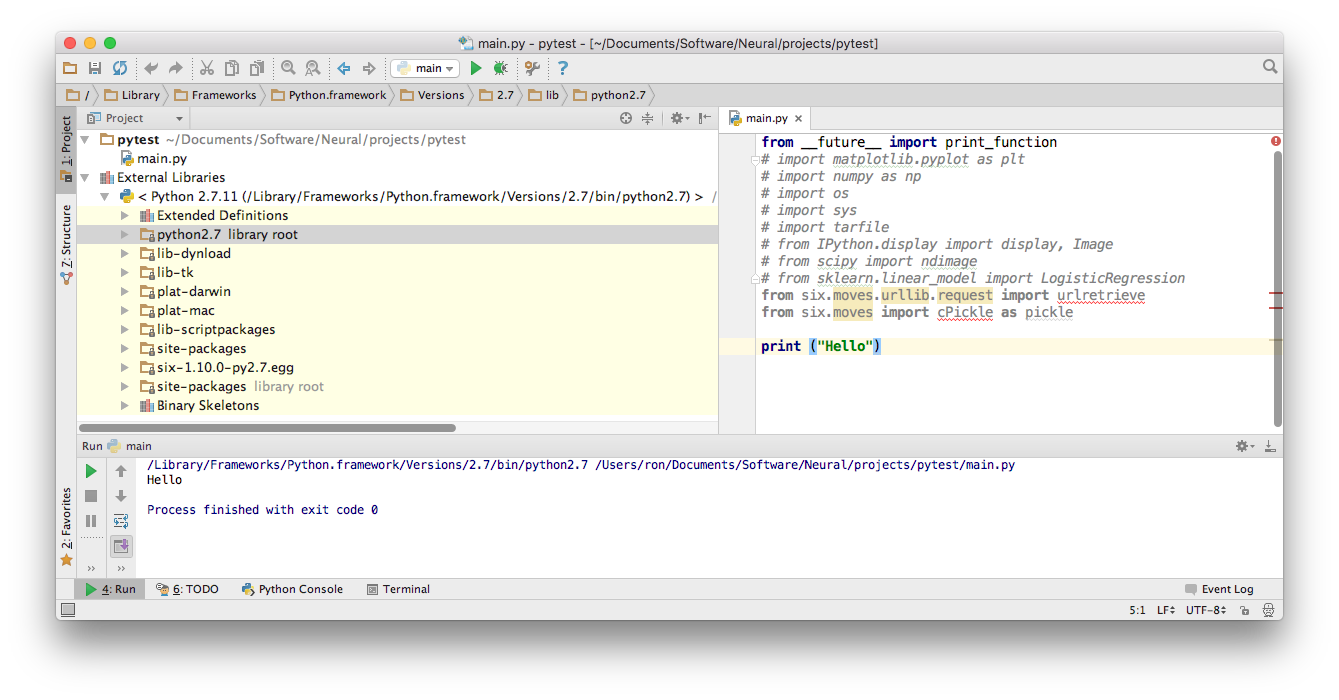
Task: Open the Event Log button
Action: (x=1218, y=589)
